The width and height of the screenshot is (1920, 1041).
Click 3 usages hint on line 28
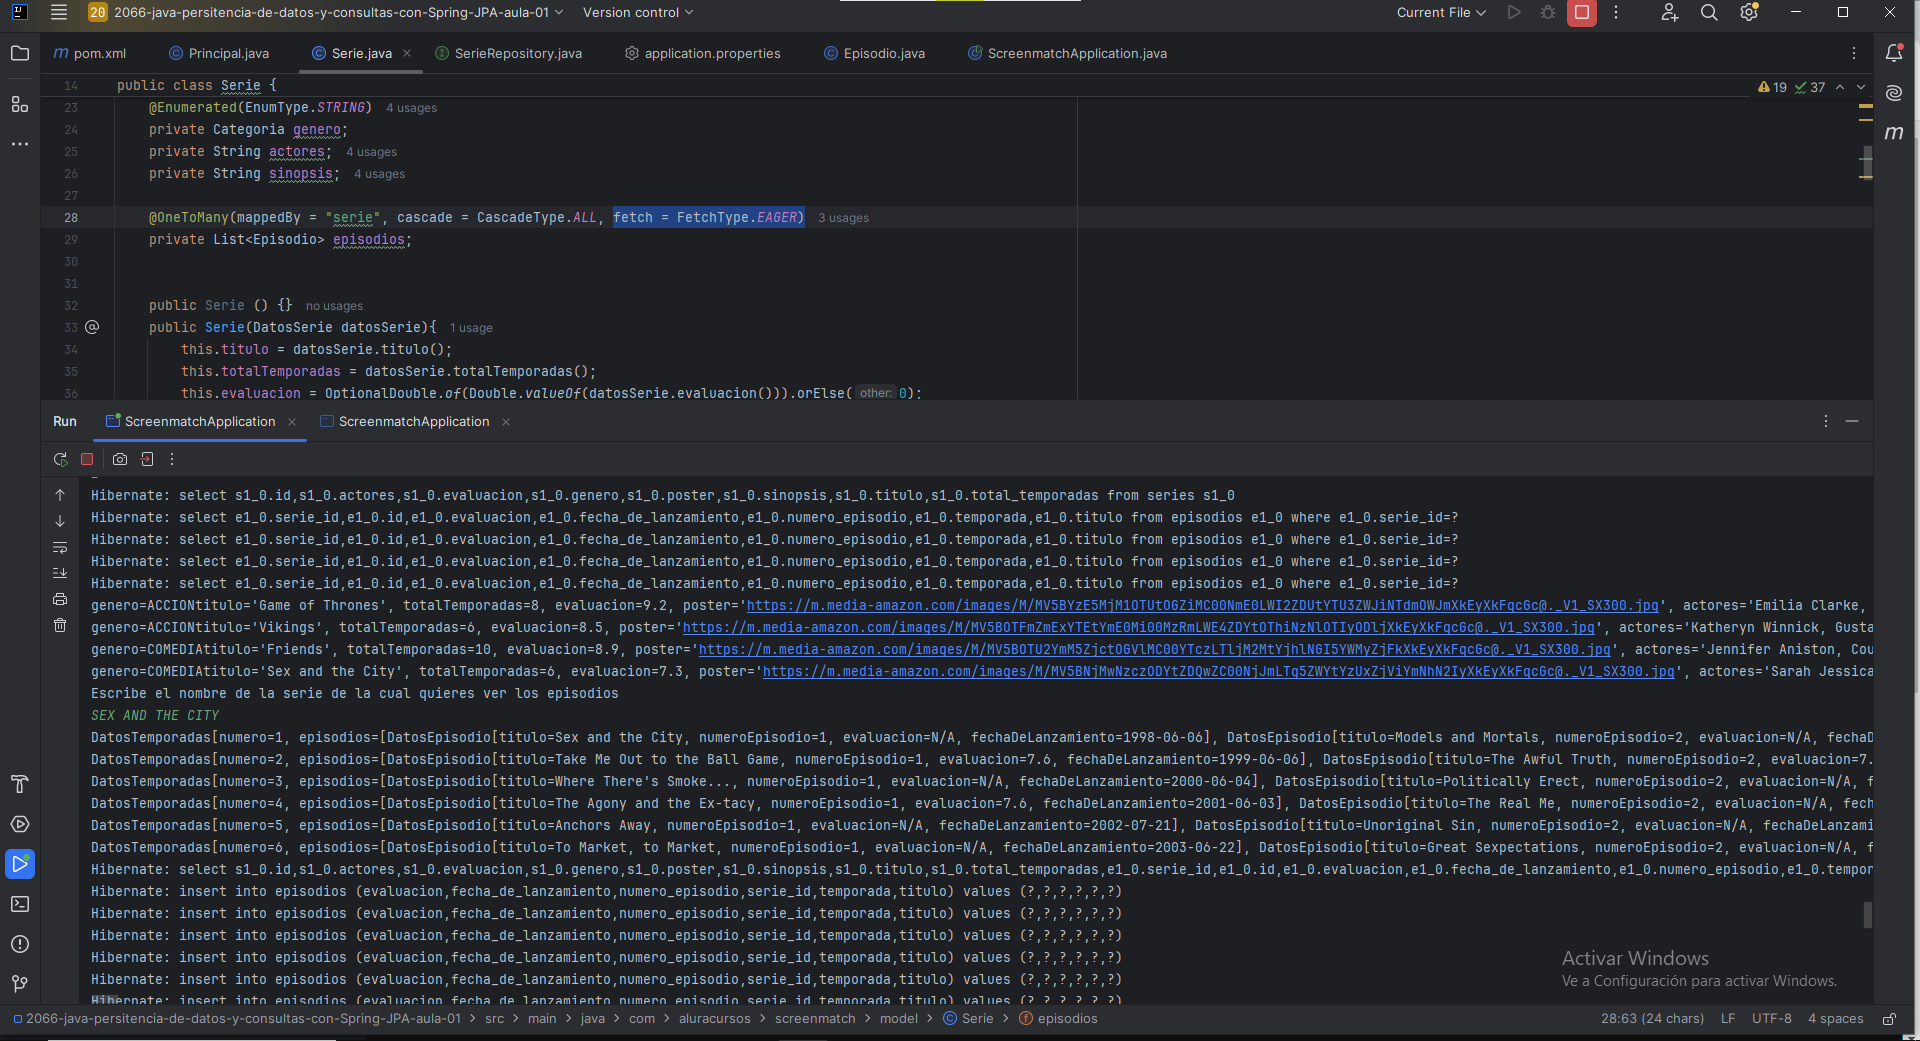coord(843,218)
